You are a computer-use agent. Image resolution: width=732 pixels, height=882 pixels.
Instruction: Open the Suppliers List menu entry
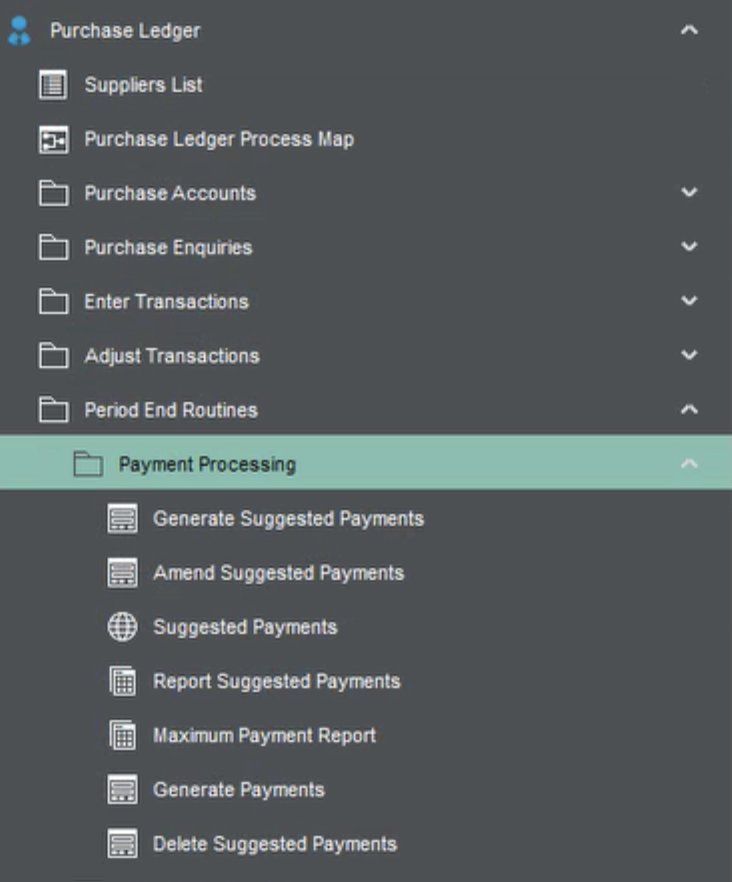(x=143, y=85)
